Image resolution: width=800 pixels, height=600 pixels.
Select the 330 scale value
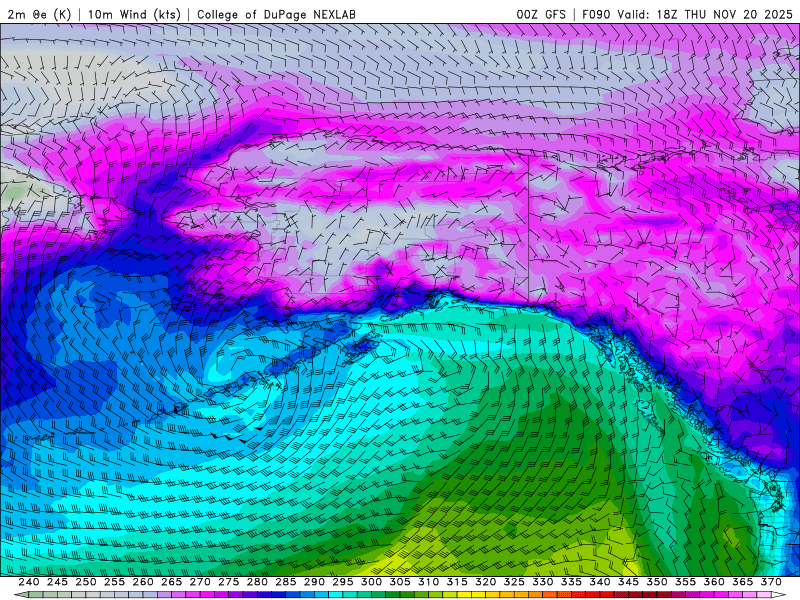[543, 582]
